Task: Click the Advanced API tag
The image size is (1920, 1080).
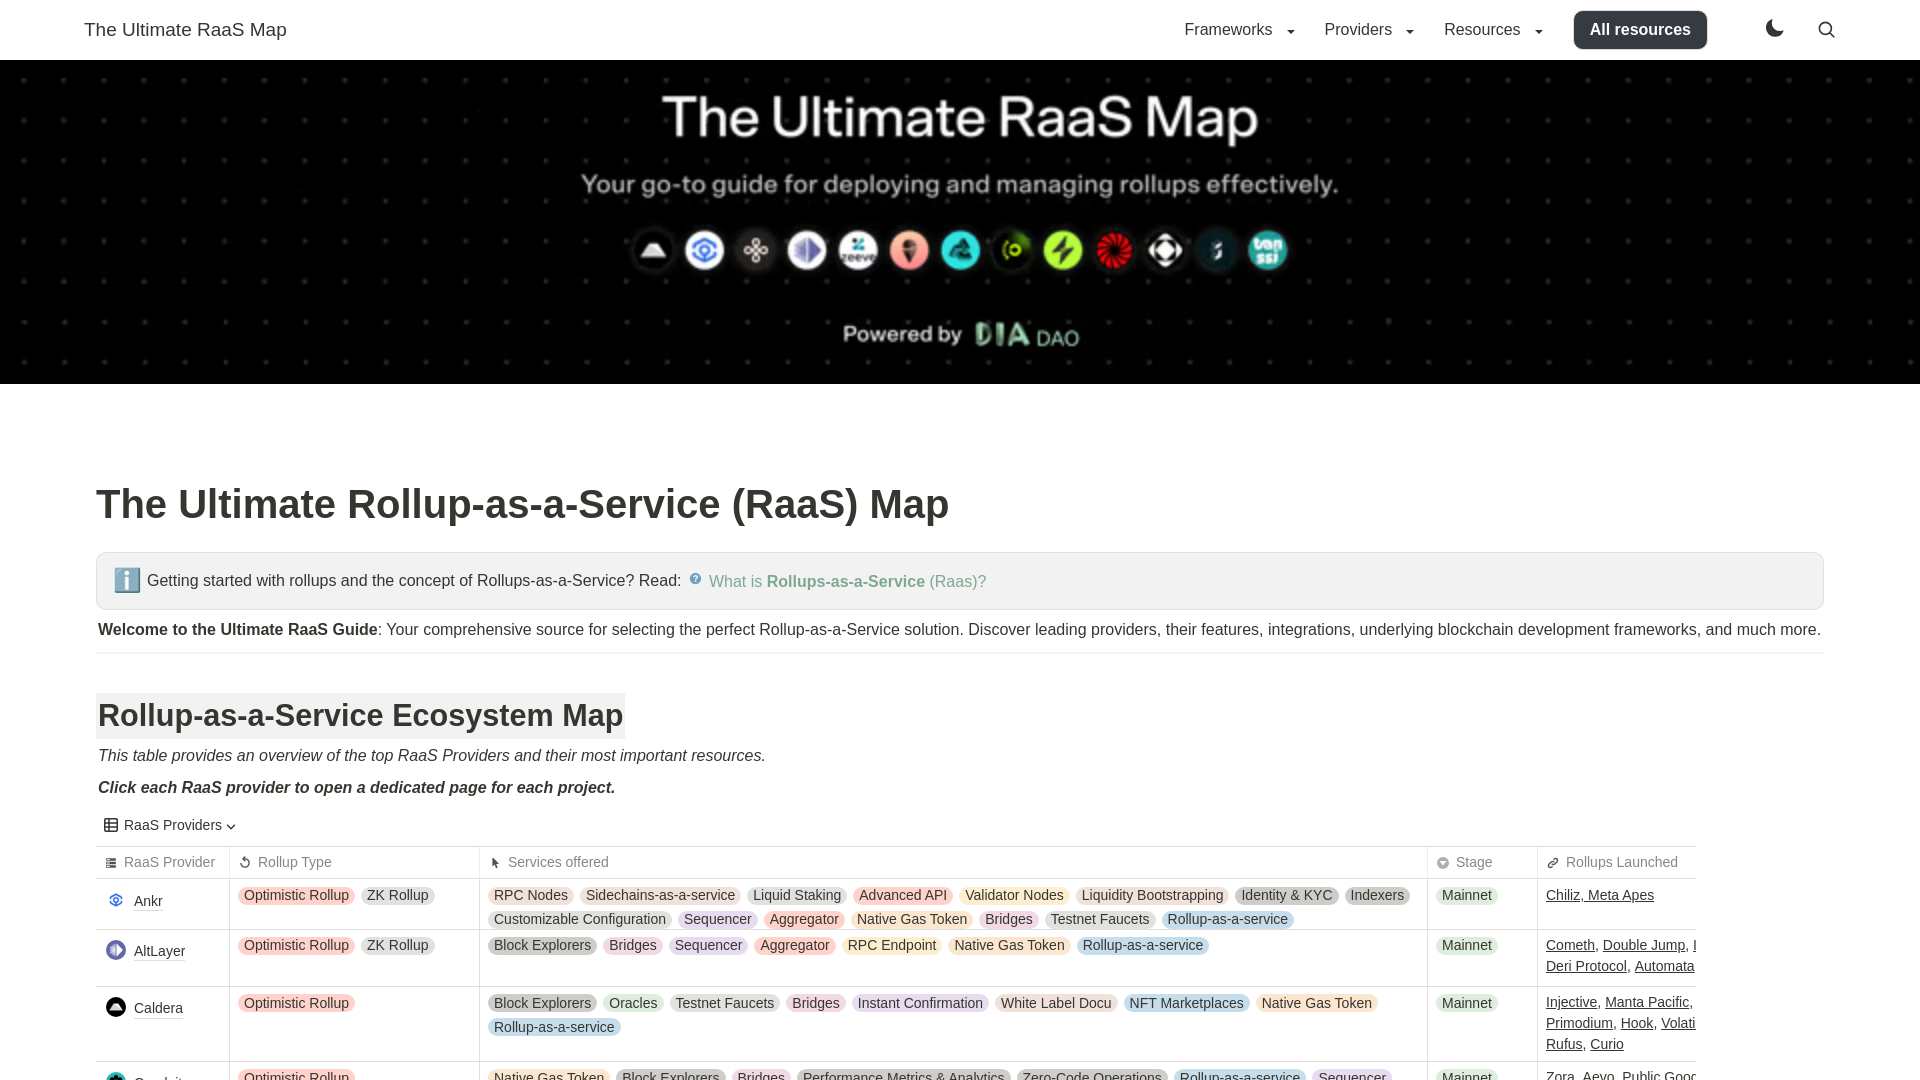Action: pos(903,895)
